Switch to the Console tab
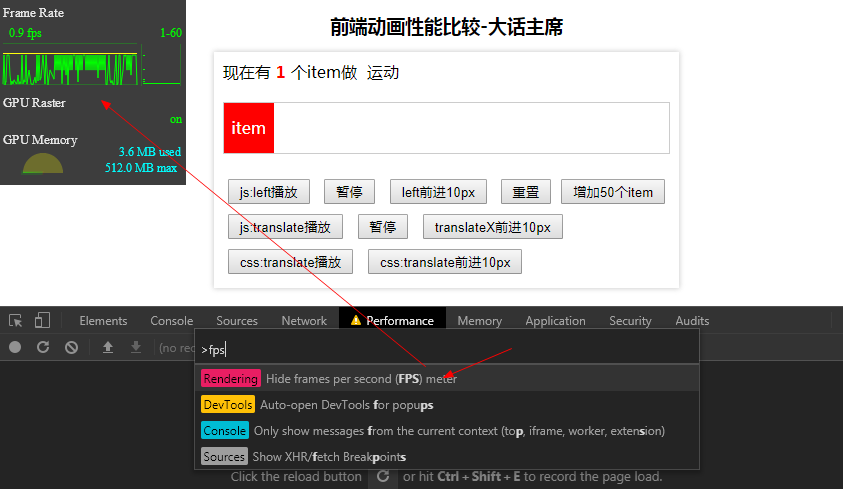This screenshot has width=843, height=489. point(172,321)
